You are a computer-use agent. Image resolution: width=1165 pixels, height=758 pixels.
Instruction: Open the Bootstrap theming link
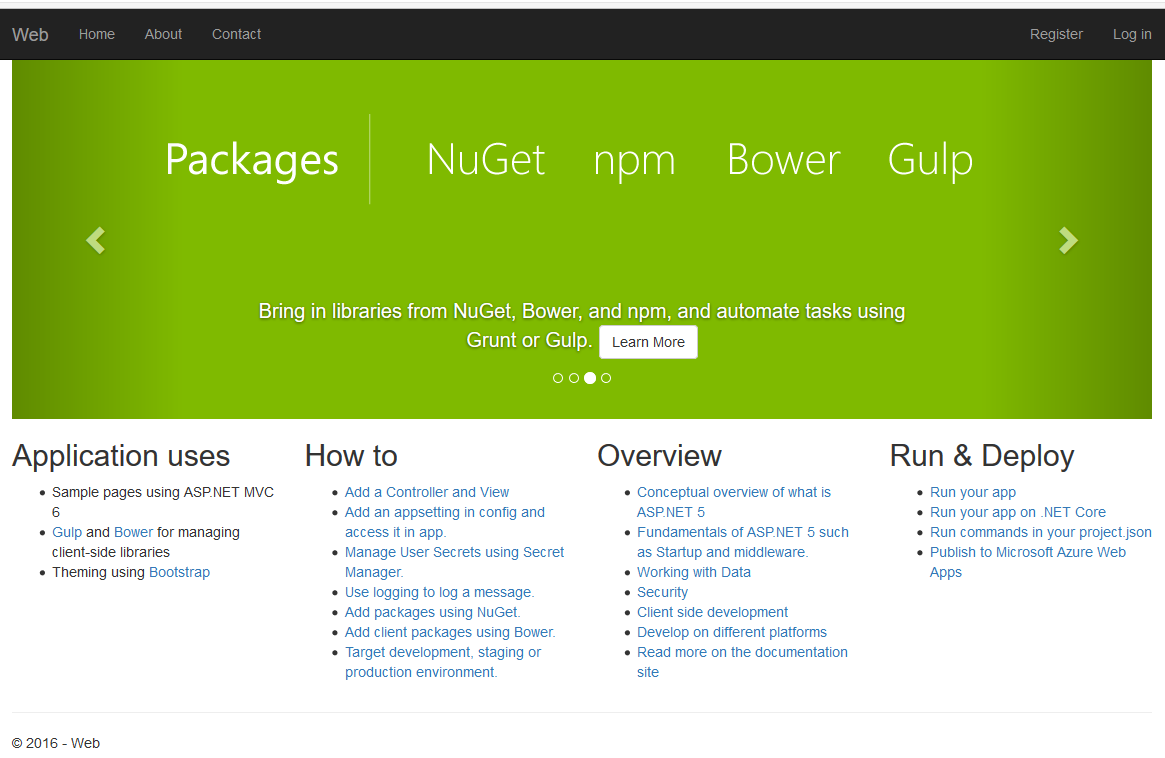pos(180,572)
